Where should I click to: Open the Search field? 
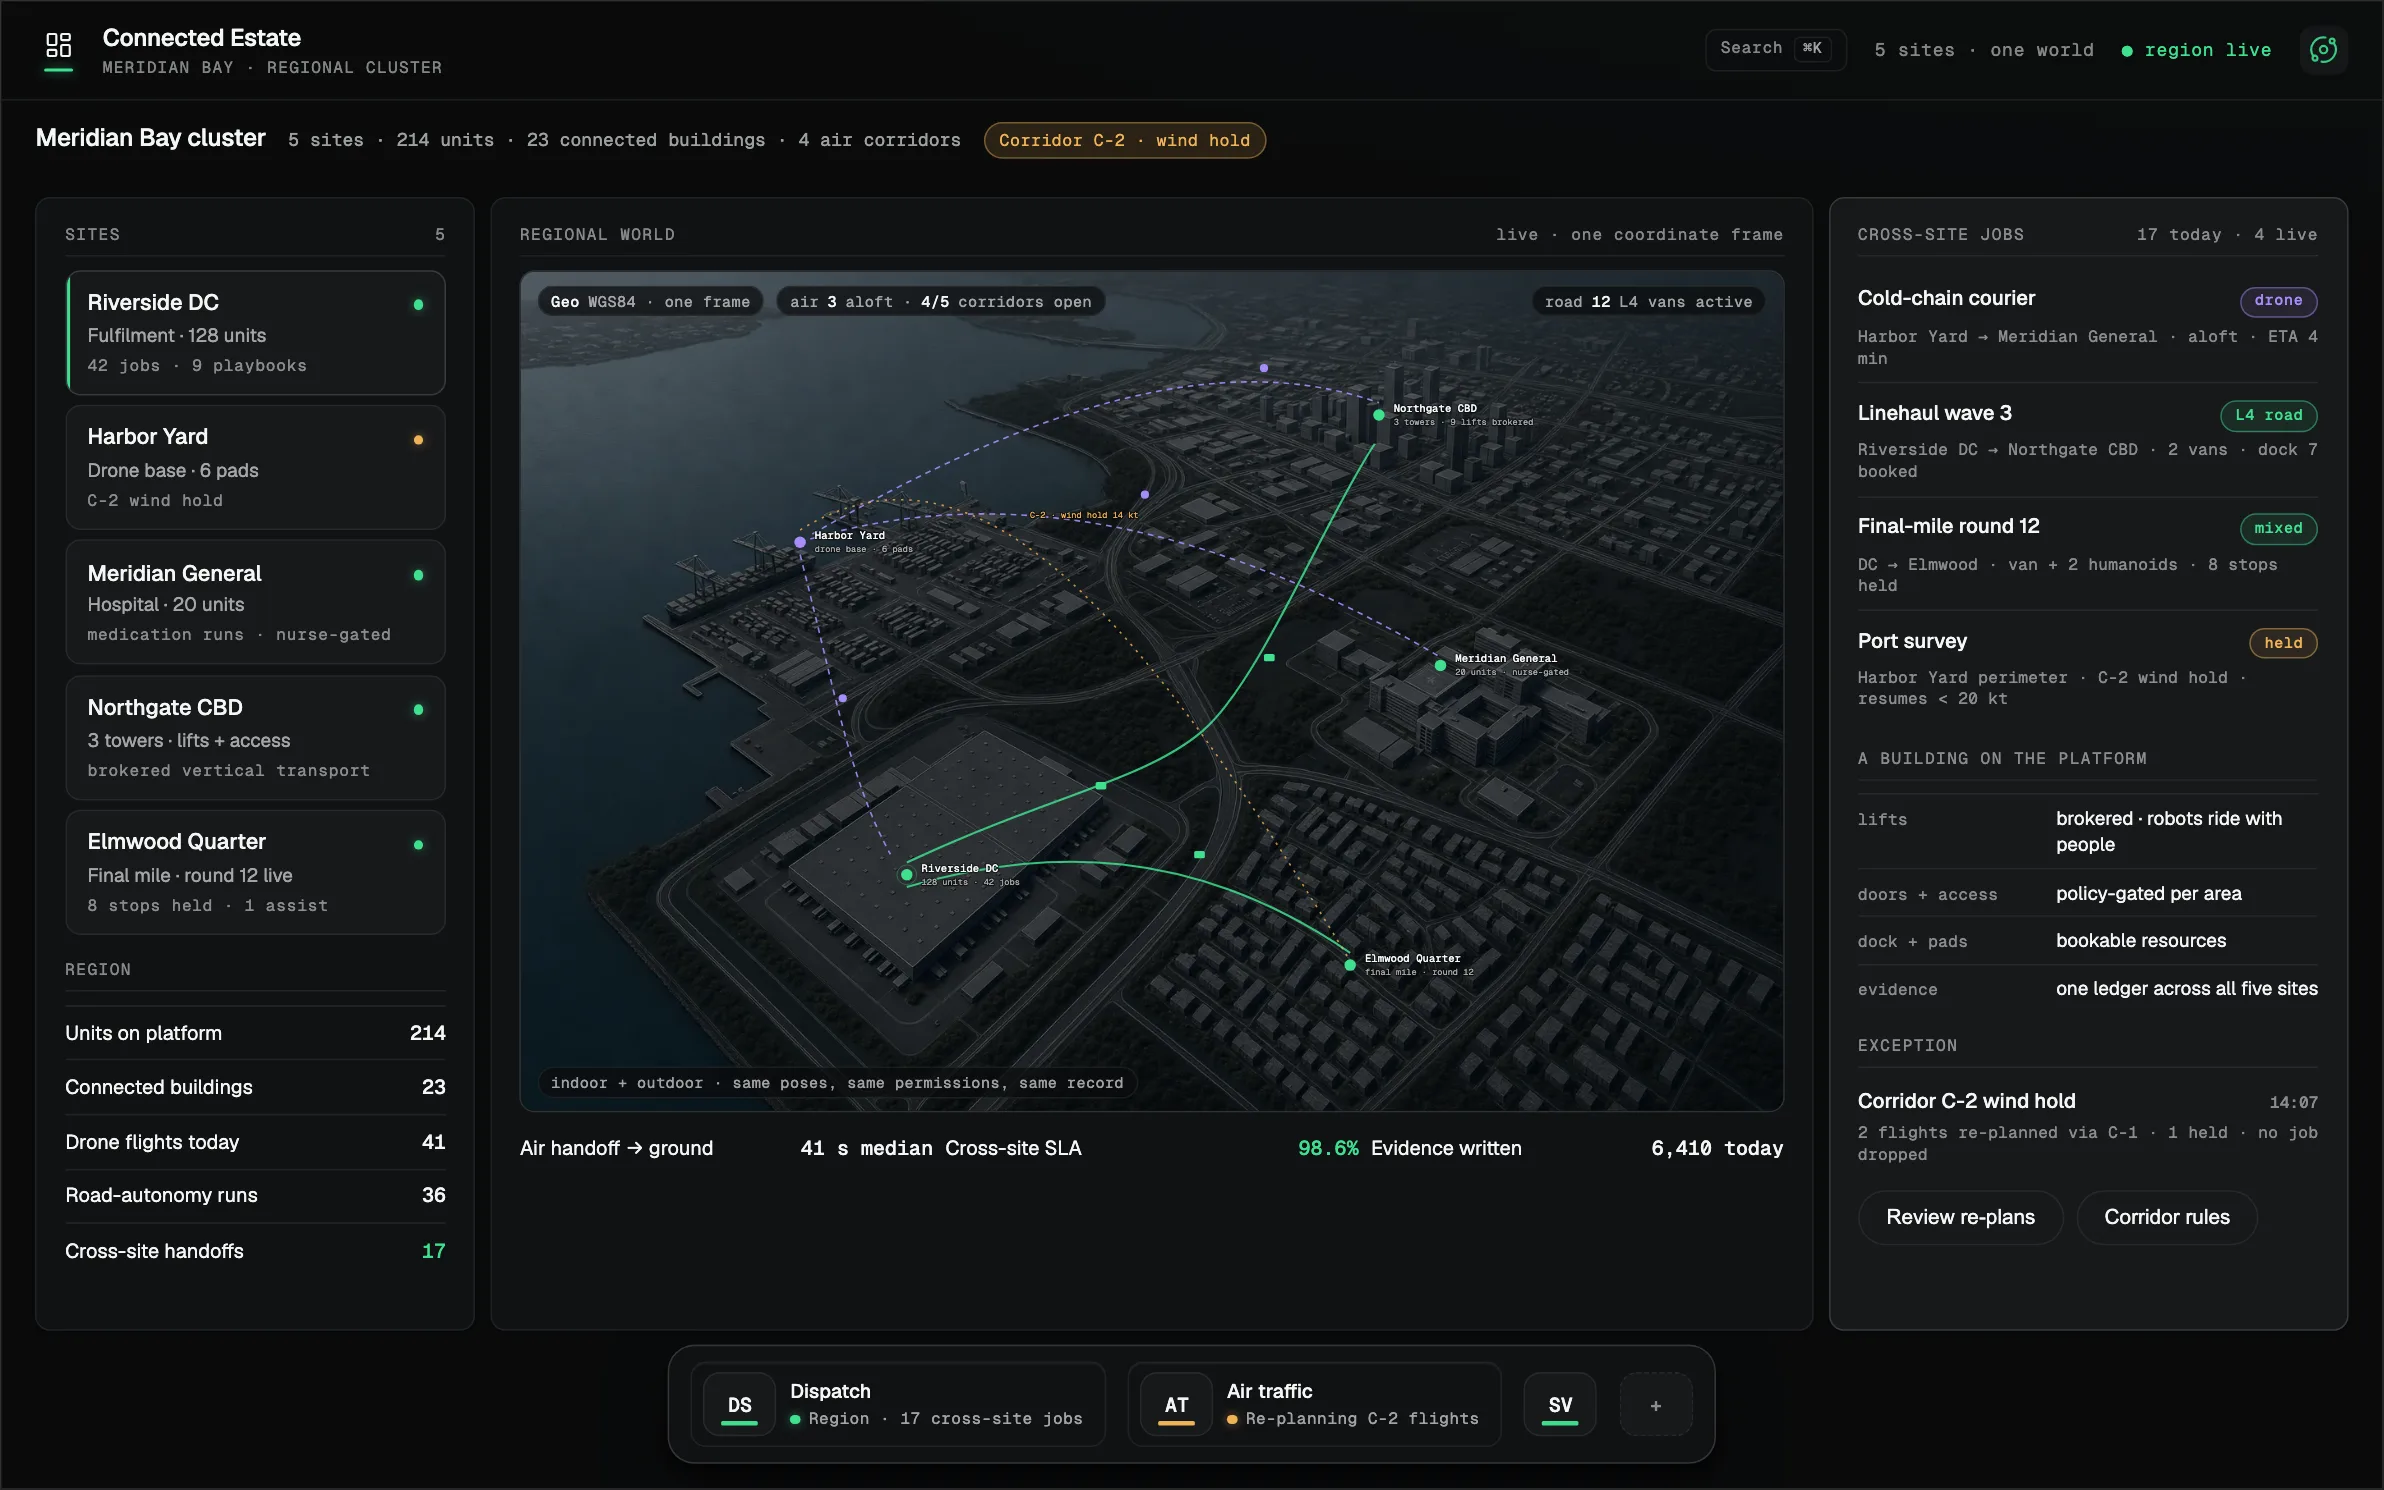[x=1775, y=49]
